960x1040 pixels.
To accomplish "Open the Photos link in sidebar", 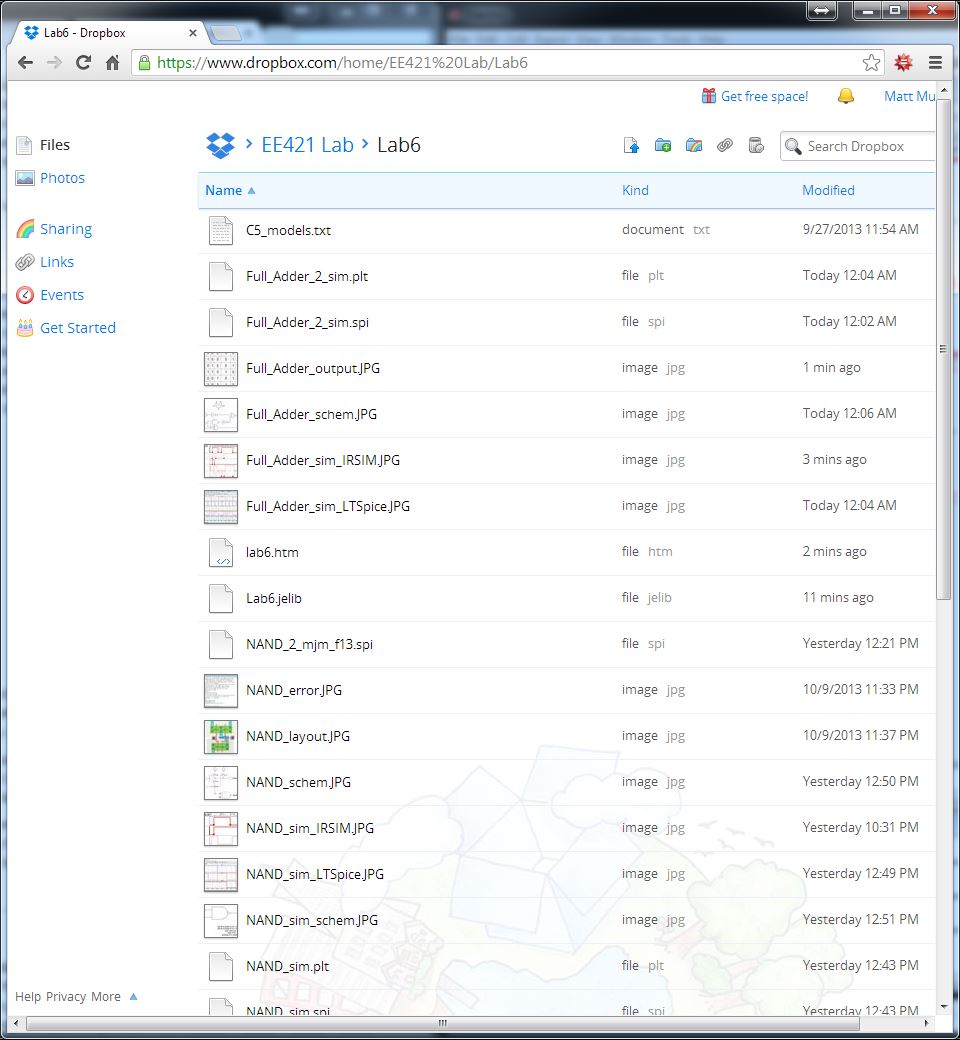I will [x=62, y=178].
